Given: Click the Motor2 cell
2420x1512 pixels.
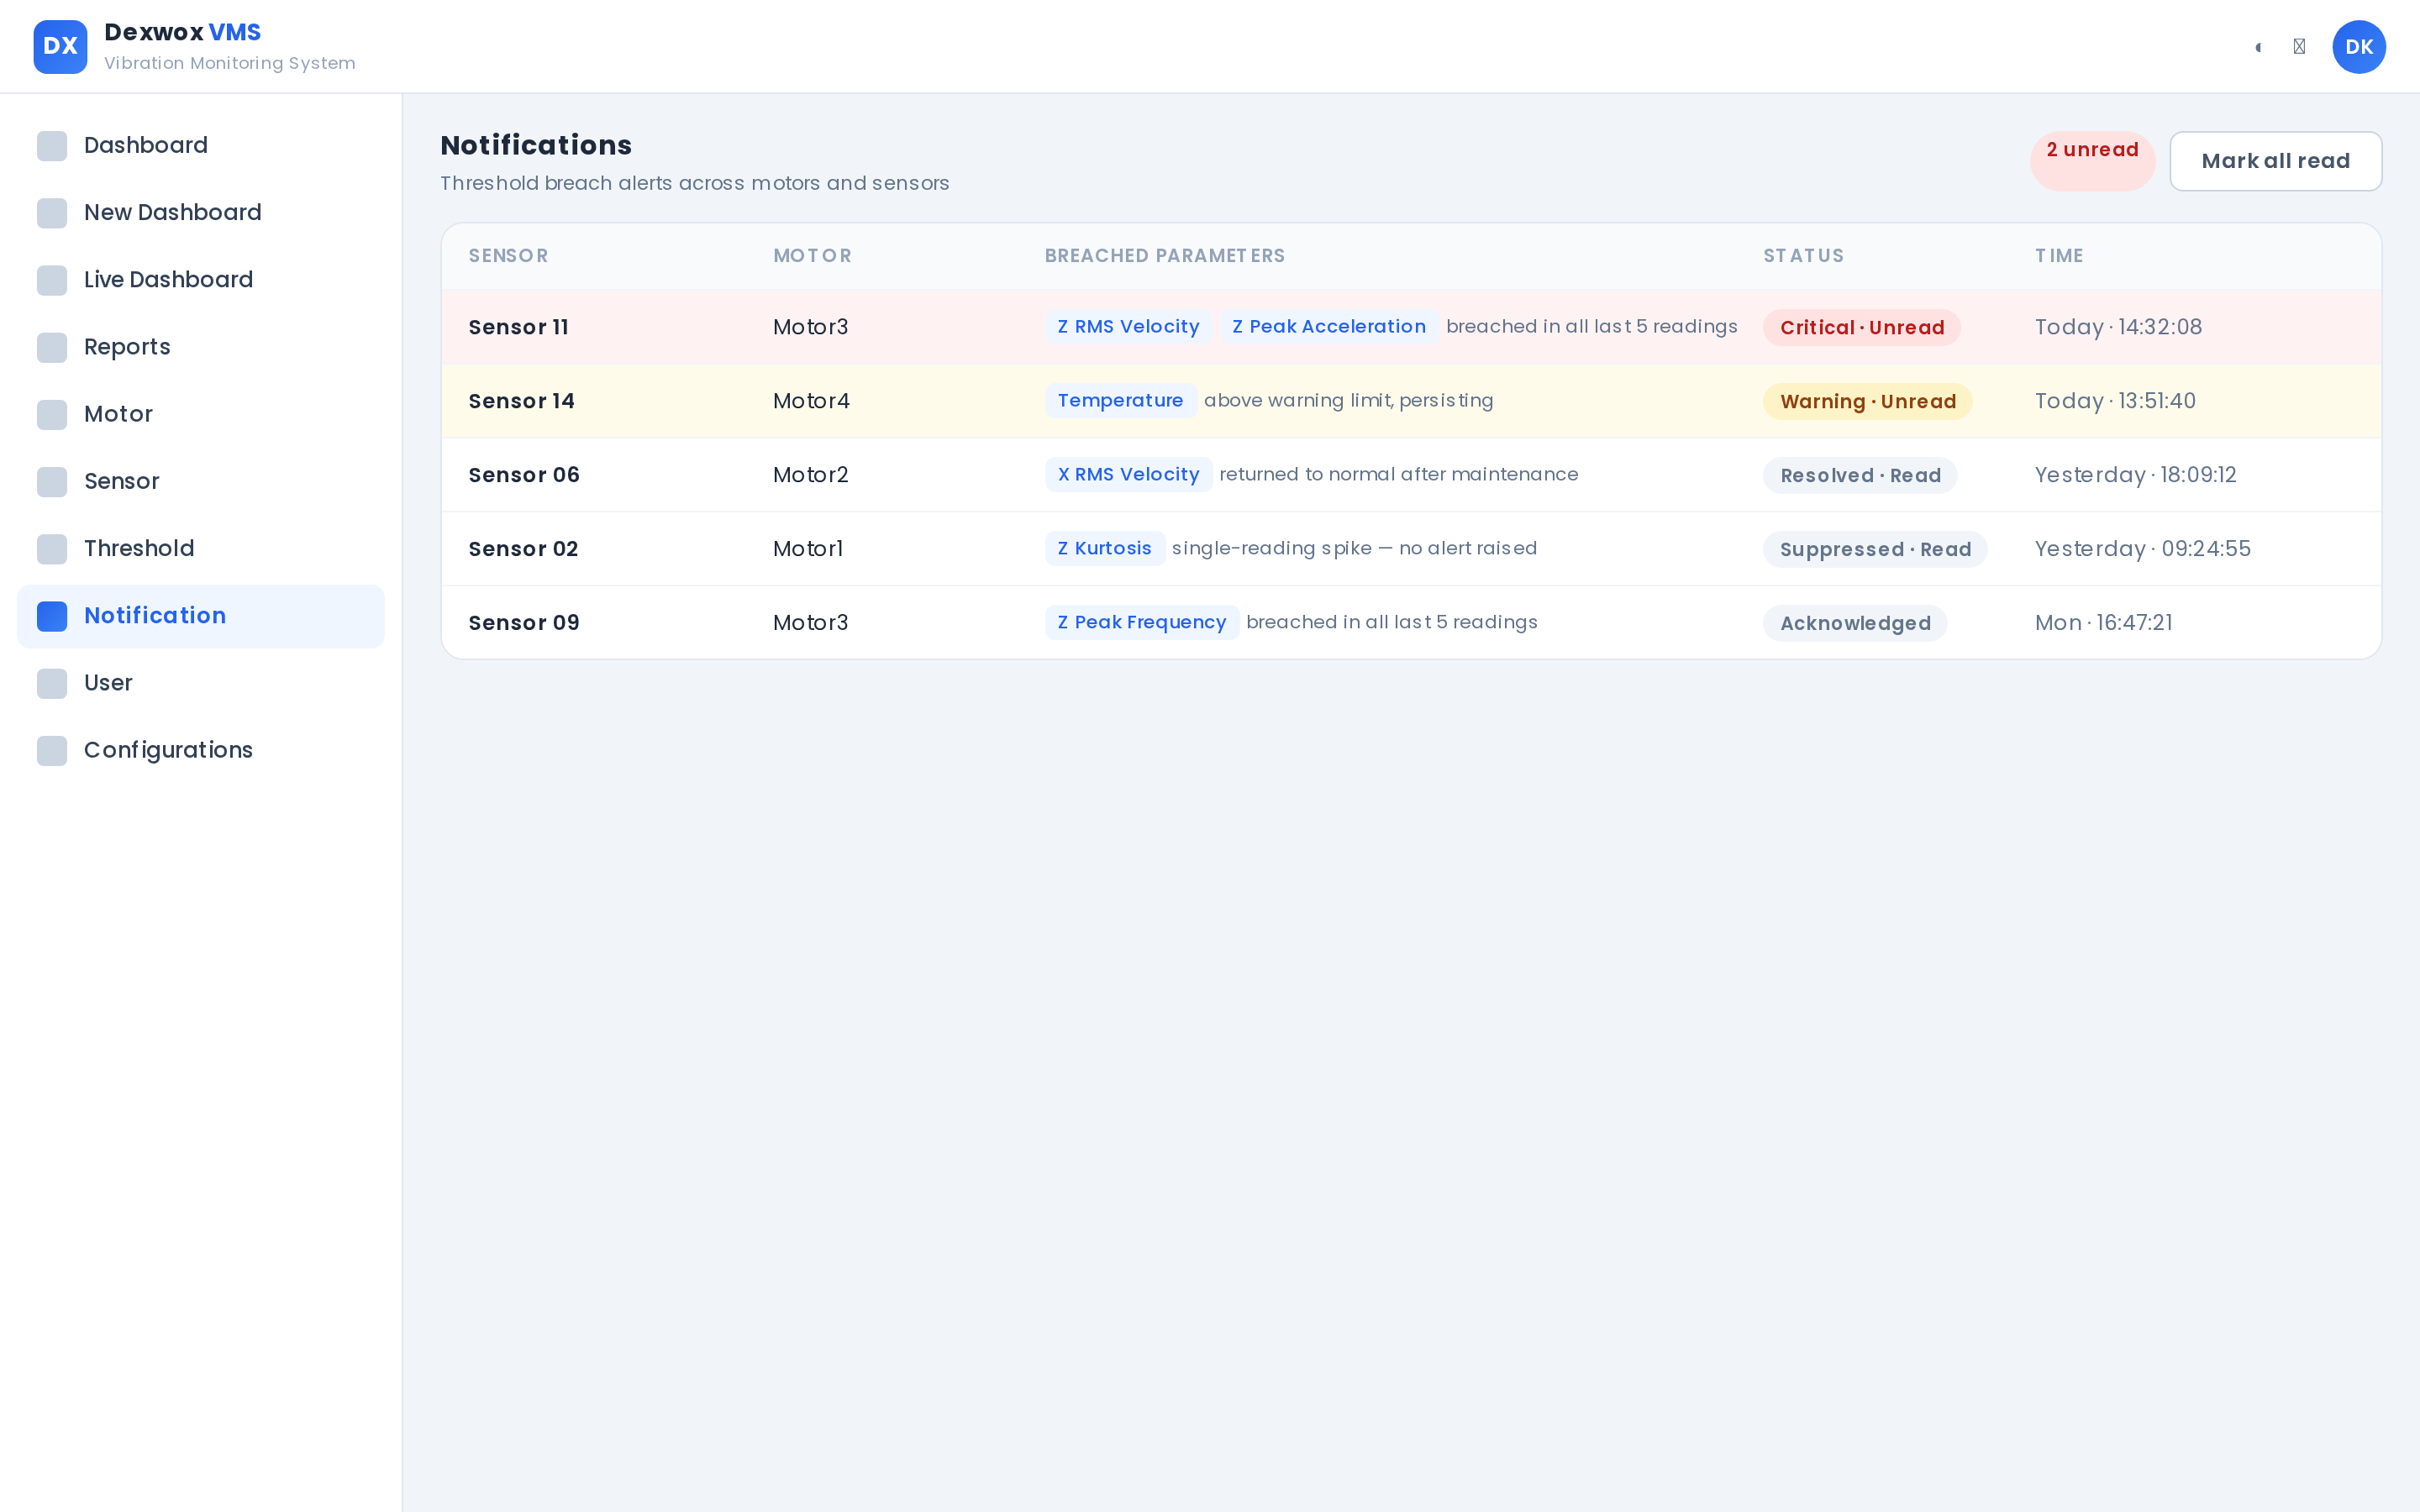Looking at the screenshot, I should pos(810,475).
